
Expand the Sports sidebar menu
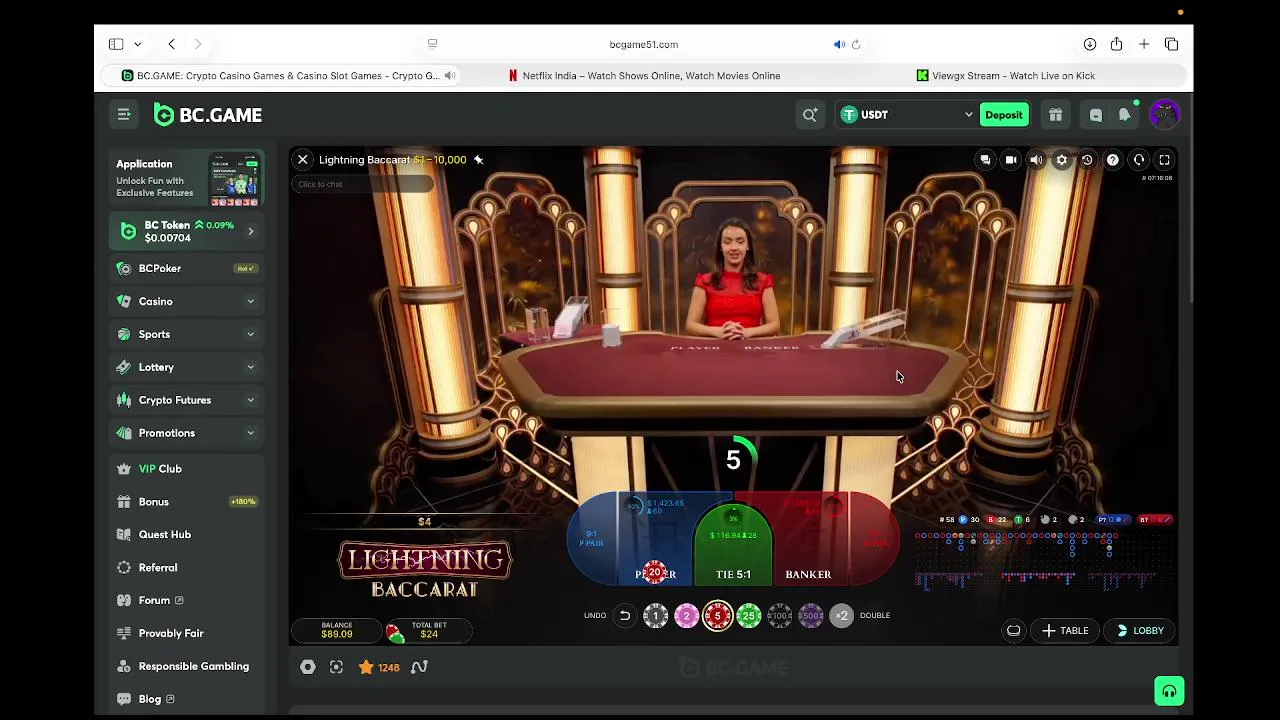(x=186, y=334)
